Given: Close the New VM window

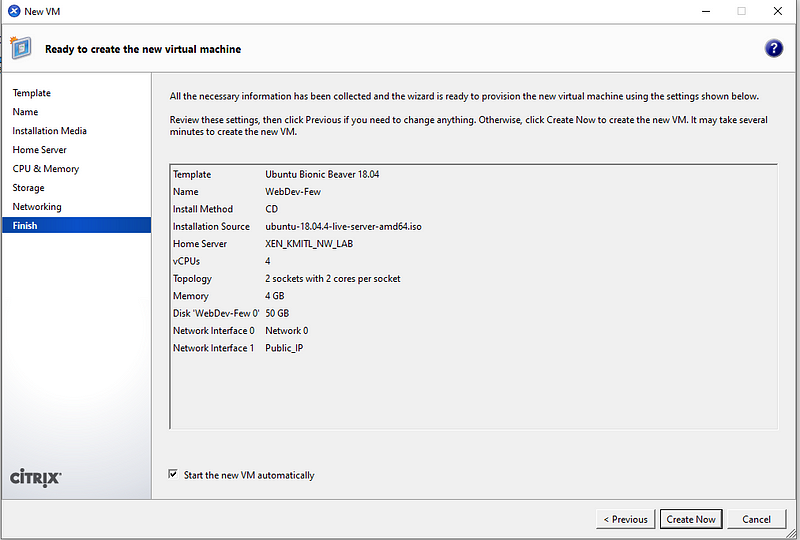Looking at the screenshot, I should pos(777,11).
